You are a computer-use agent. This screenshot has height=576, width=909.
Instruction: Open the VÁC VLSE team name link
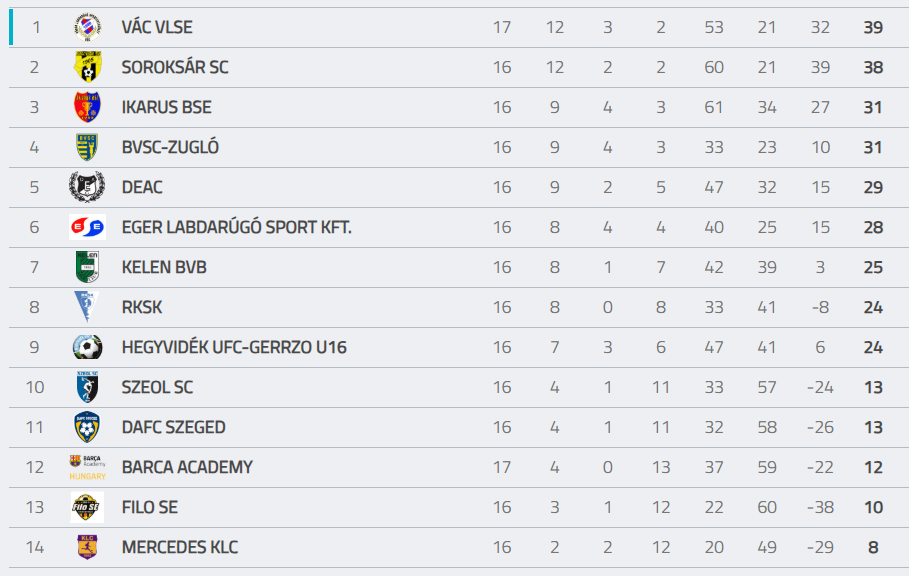pyautogui.click(x=157, y=27)
